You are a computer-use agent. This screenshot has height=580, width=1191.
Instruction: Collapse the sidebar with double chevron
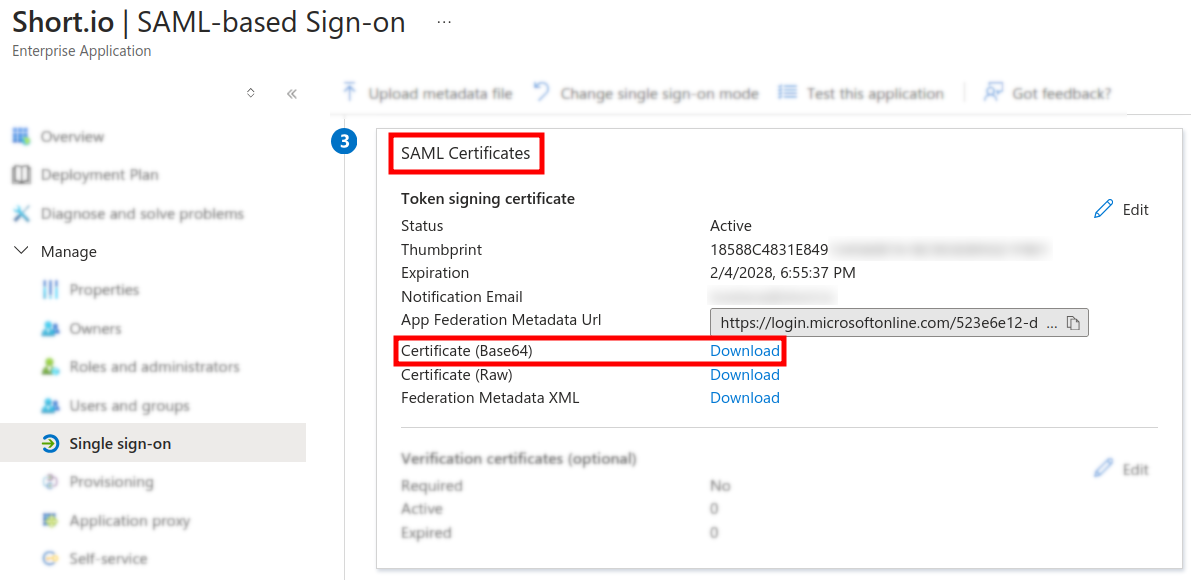292,94
